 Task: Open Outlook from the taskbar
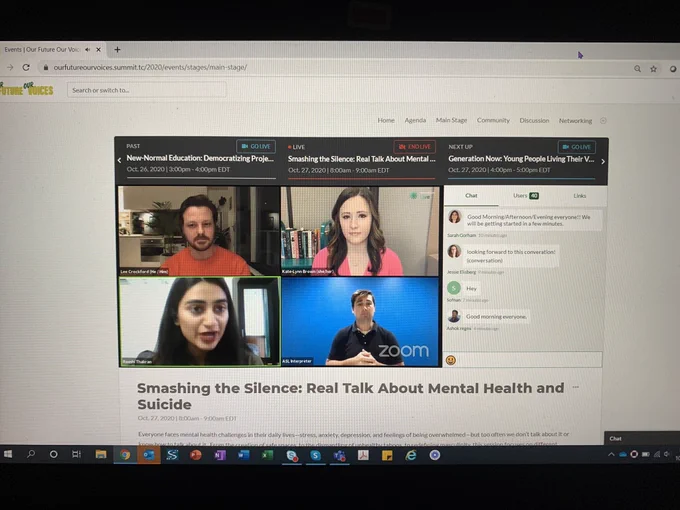[149, 455]
